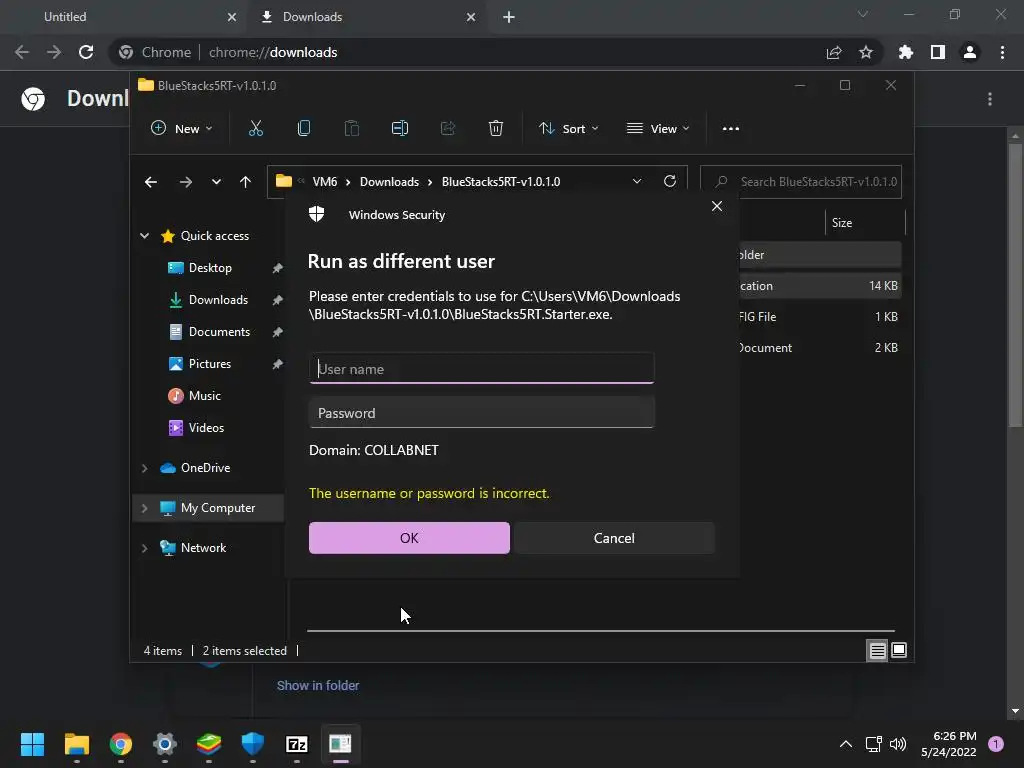Screen dimensions: 1024x768
Task: Bookmark this page with the star icon
Action: (x=866, y=52)
